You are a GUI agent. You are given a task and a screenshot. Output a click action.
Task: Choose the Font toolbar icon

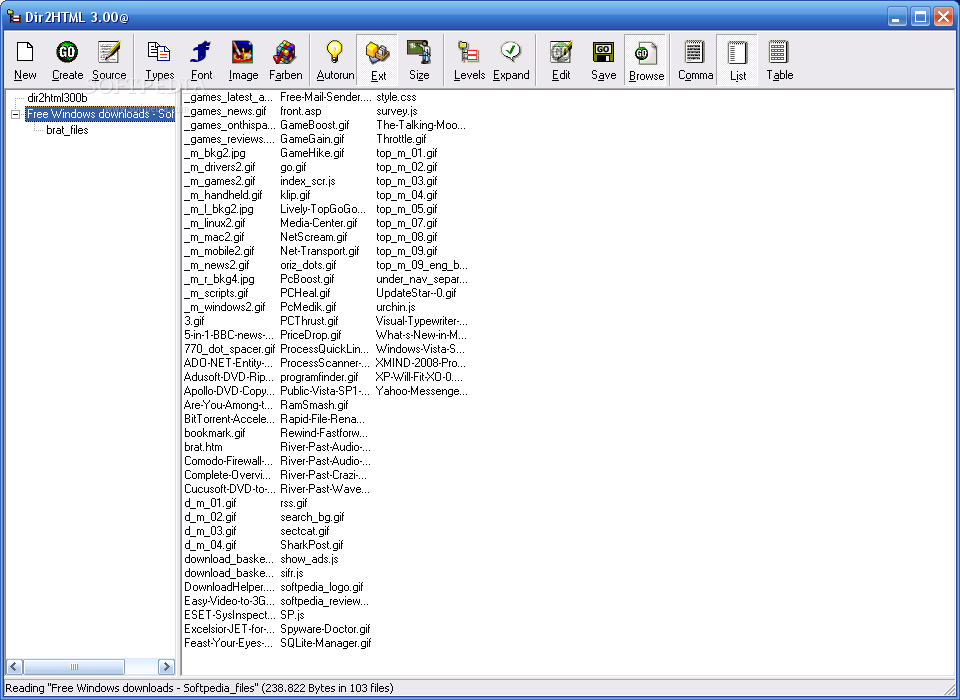tap(201, 60)
